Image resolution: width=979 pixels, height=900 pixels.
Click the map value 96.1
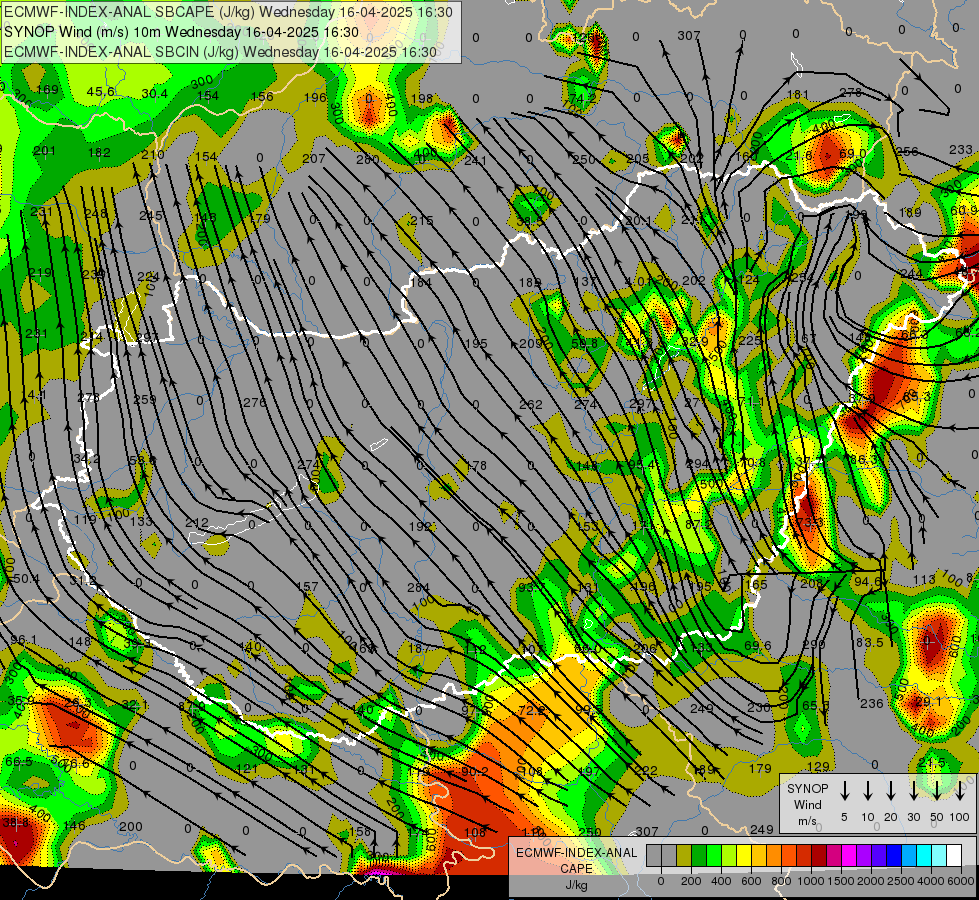23,640
